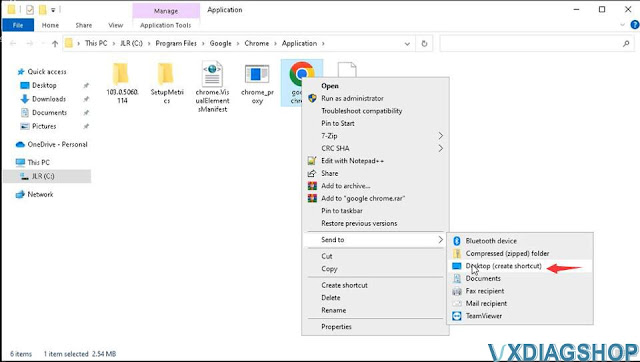Choose Restore previous versions
This screenshot has width=640, height=362.
click(359, 223)
